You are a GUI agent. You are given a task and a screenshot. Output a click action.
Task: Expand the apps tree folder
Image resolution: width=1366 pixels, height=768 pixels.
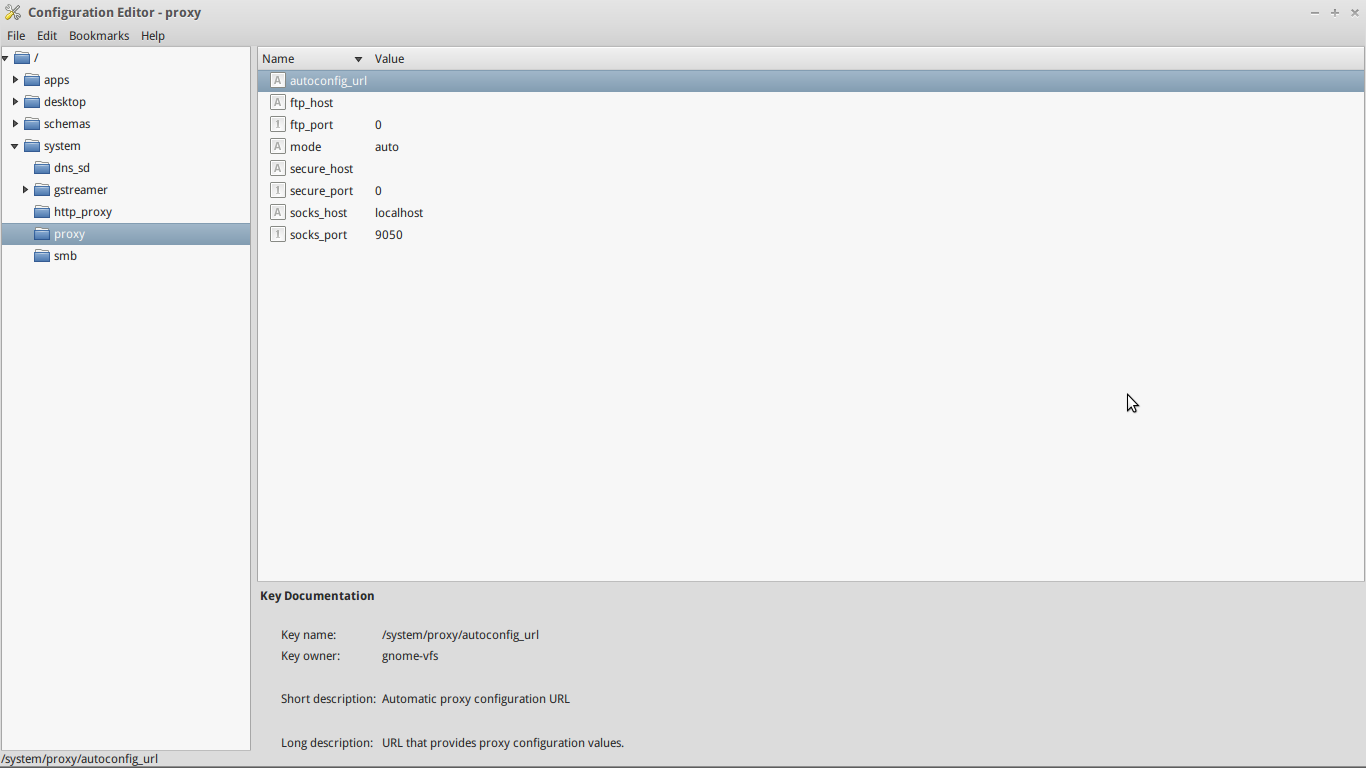15,80
